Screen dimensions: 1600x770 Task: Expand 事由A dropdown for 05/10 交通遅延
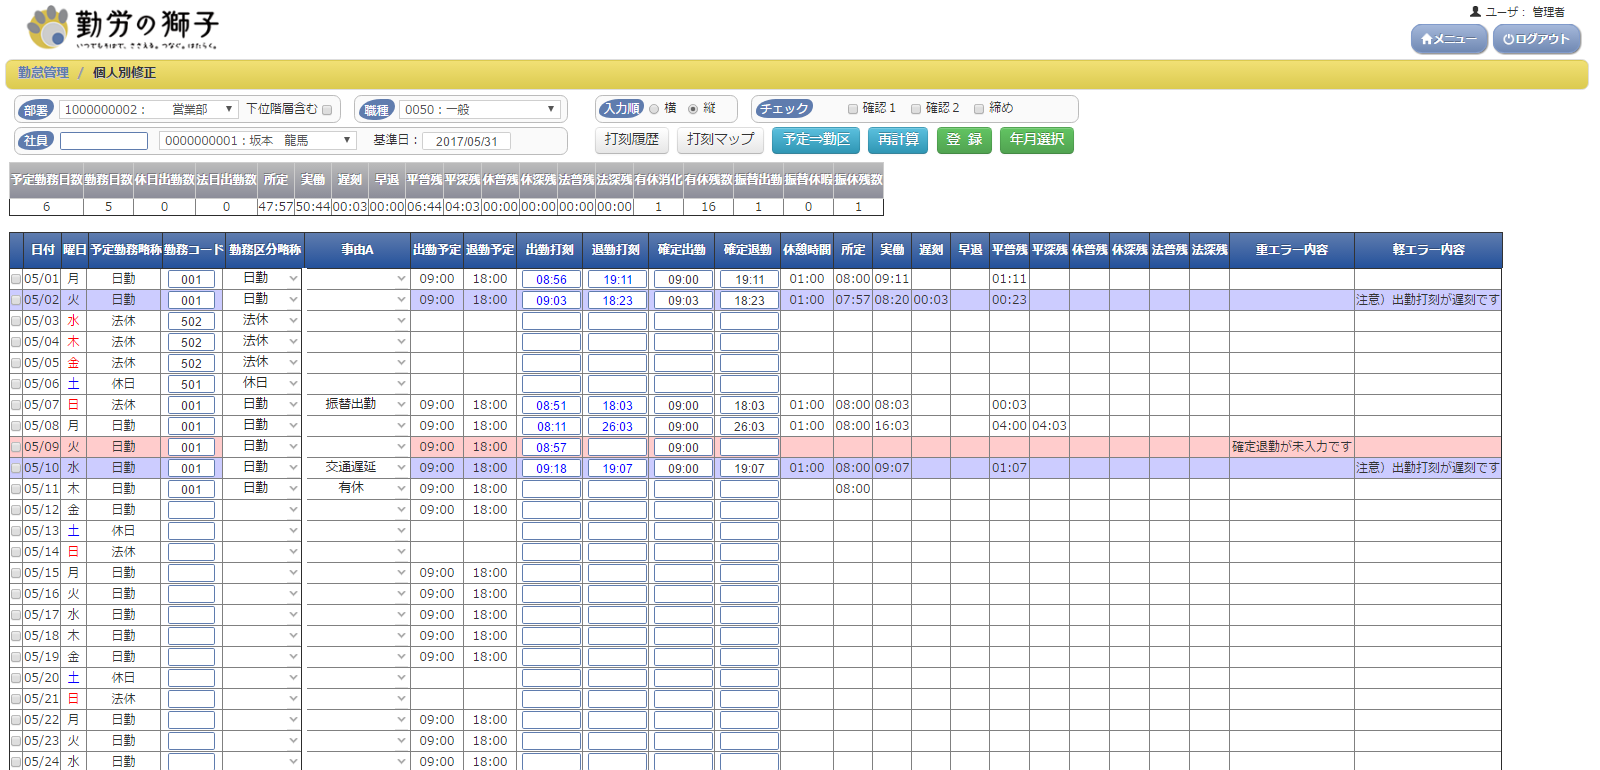[x=401, y=468]
